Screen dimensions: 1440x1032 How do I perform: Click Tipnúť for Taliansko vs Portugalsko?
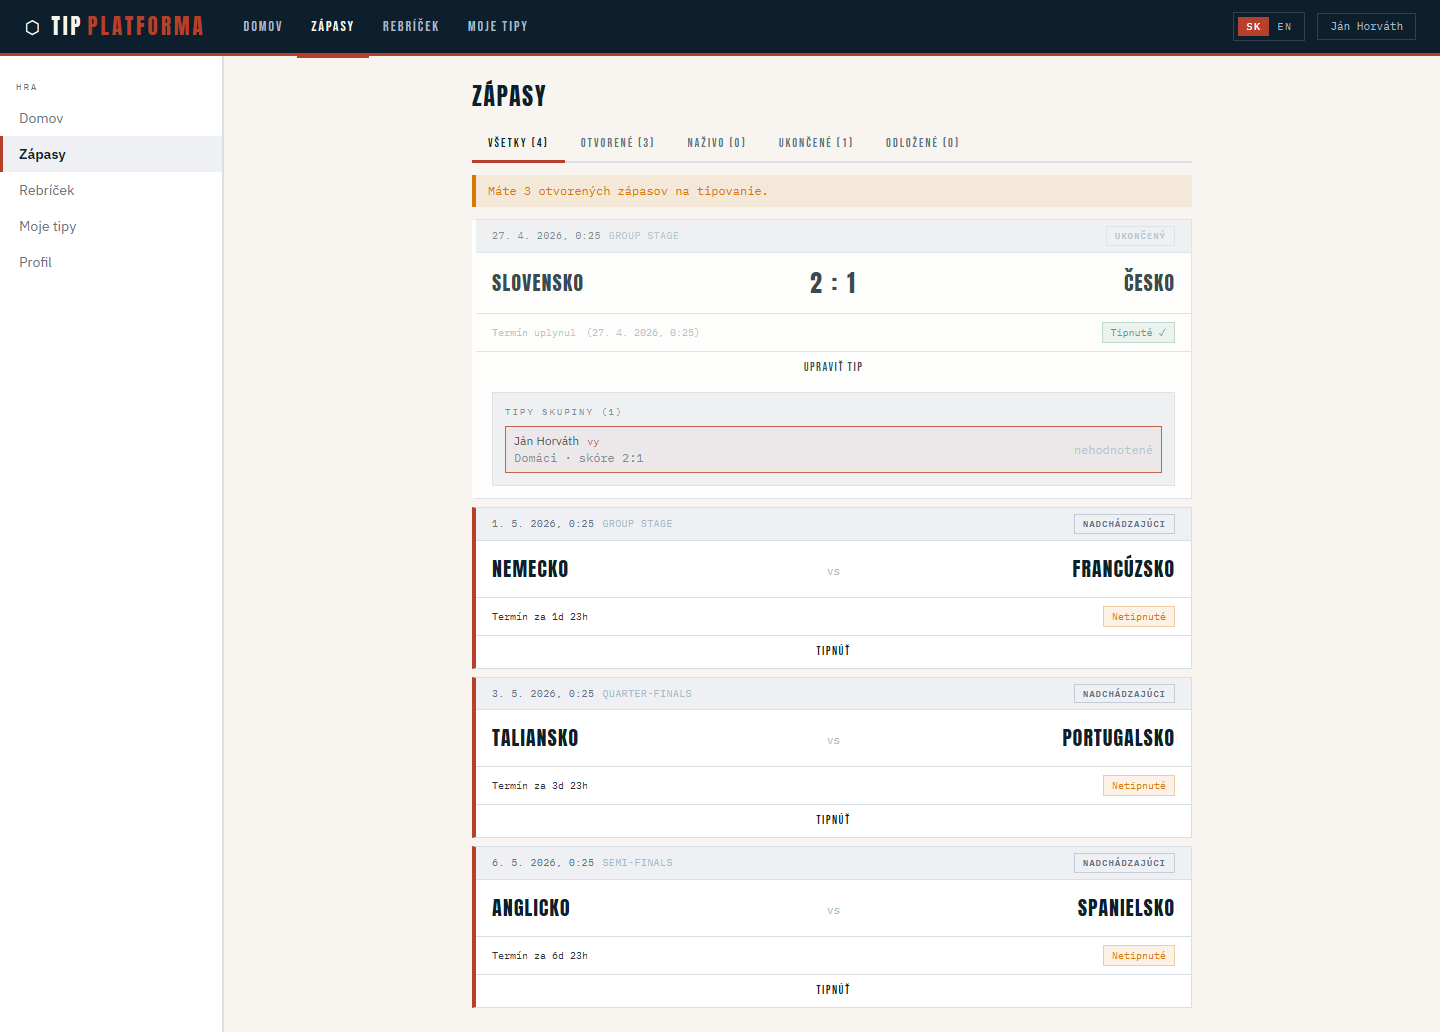(832, 820)
